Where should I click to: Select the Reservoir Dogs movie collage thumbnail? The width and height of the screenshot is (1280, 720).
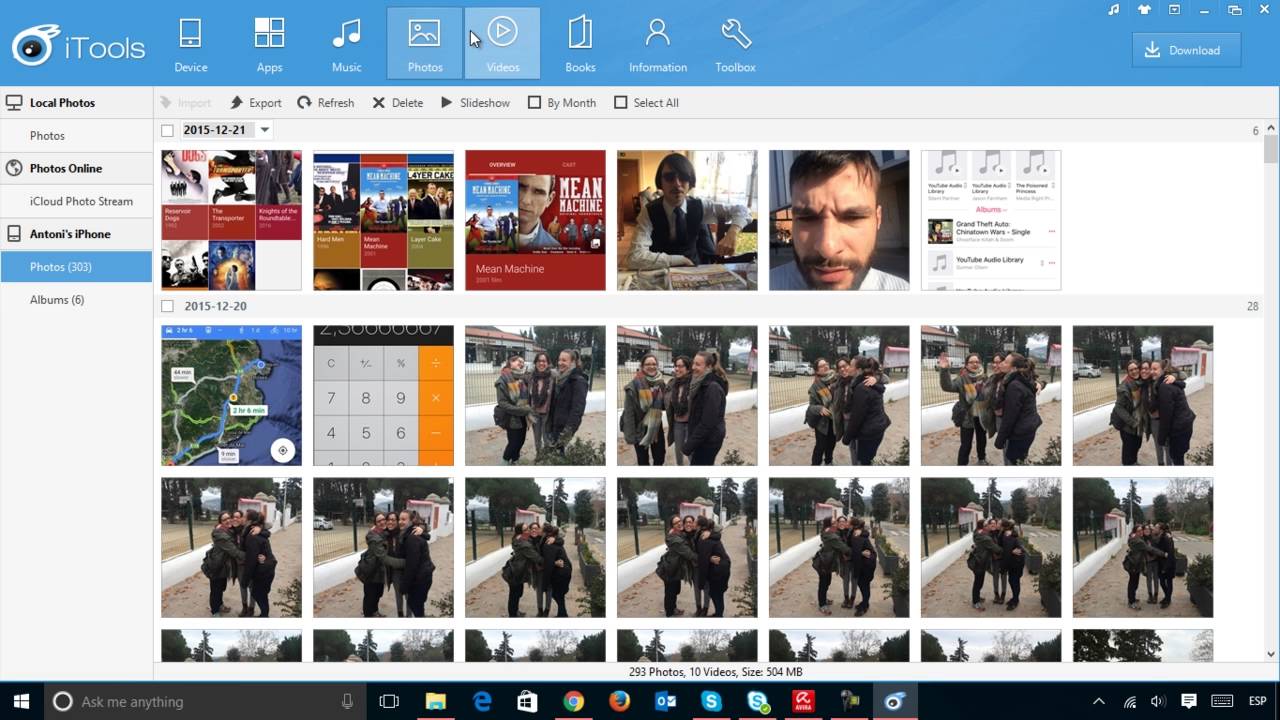pyautogui.click(x=231, y=220)
